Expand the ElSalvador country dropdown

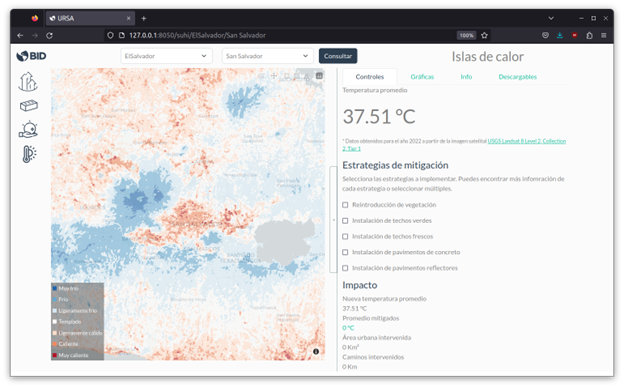[166, 56]
